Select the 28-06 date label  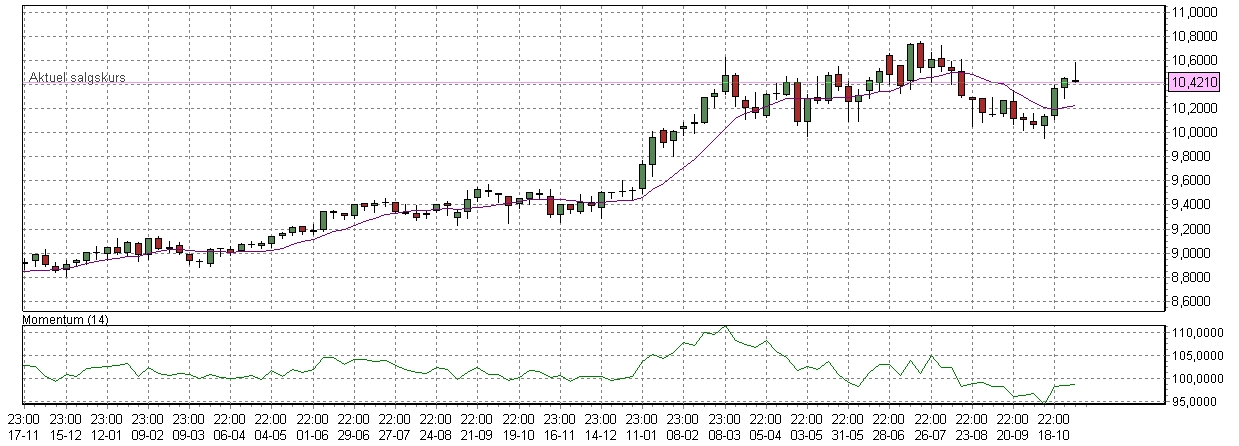(x=889, y=435)
